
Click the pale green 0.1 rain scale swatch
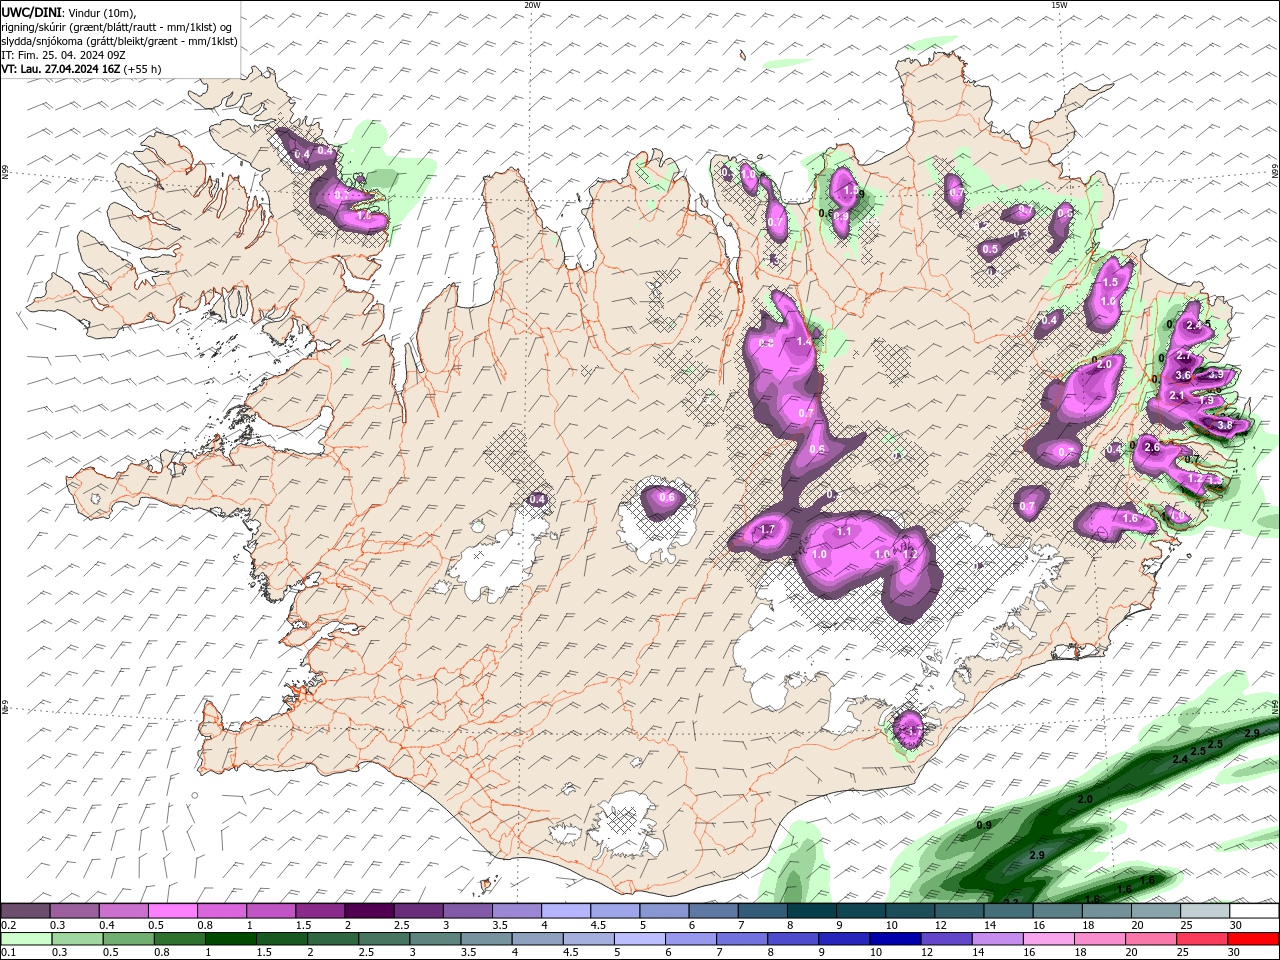pyautogui.click(x=25, y=939)
